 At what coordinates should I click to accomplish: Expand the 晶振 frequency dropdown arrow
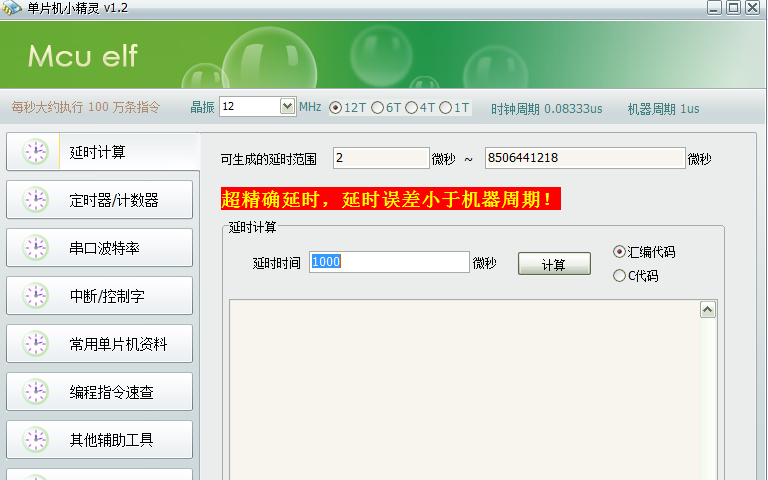pyautogui.click(x=287, y=106)
